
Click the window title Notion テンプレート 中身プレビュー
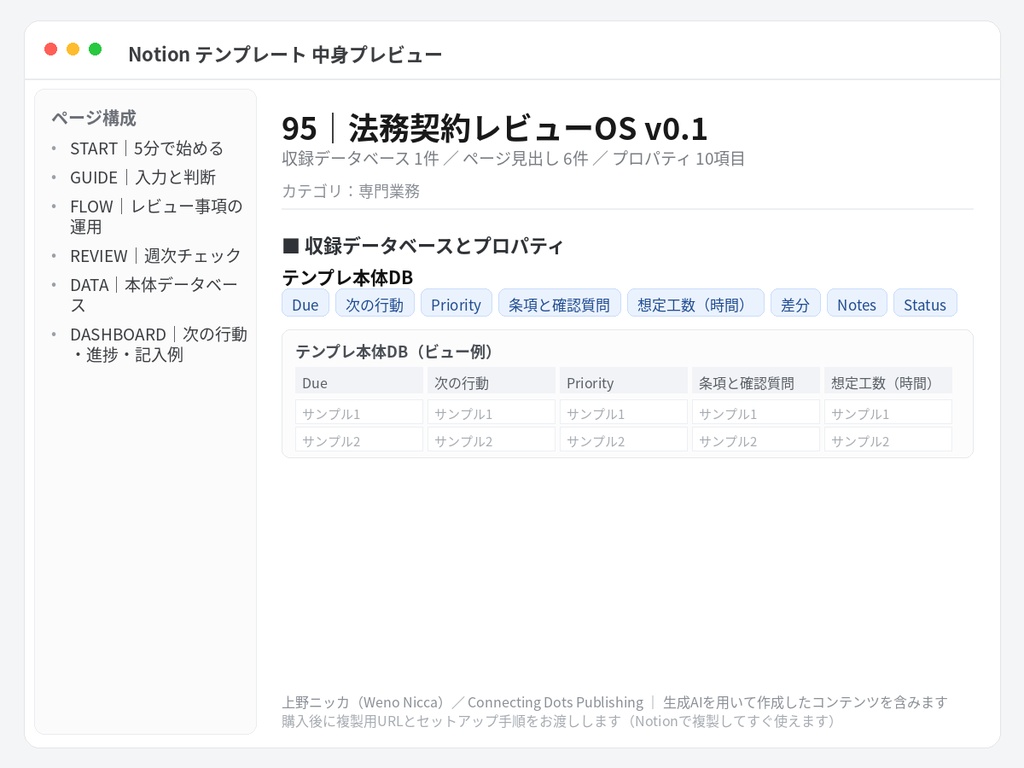click(x=285, y=54)
